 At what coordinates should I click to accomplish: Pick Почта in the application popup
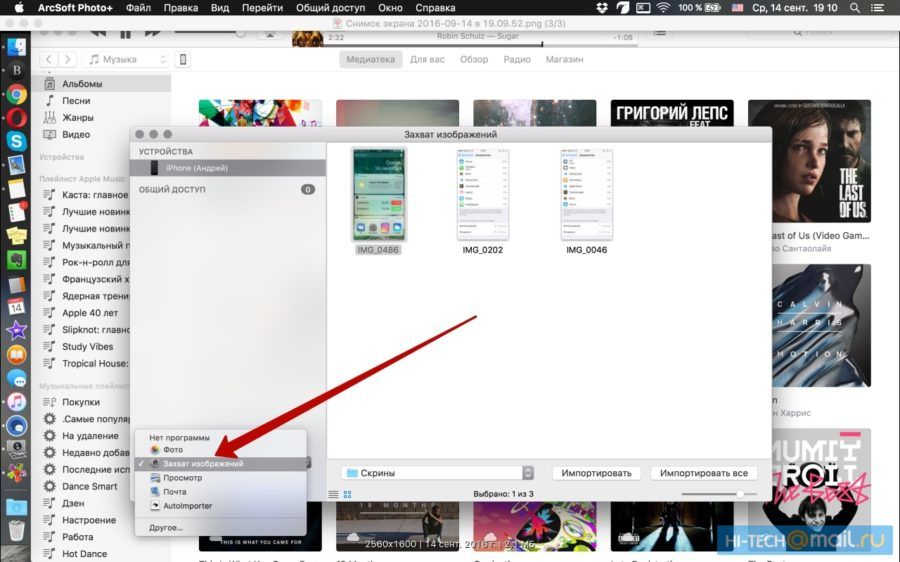pyautogui.click(x=174, y=492)
